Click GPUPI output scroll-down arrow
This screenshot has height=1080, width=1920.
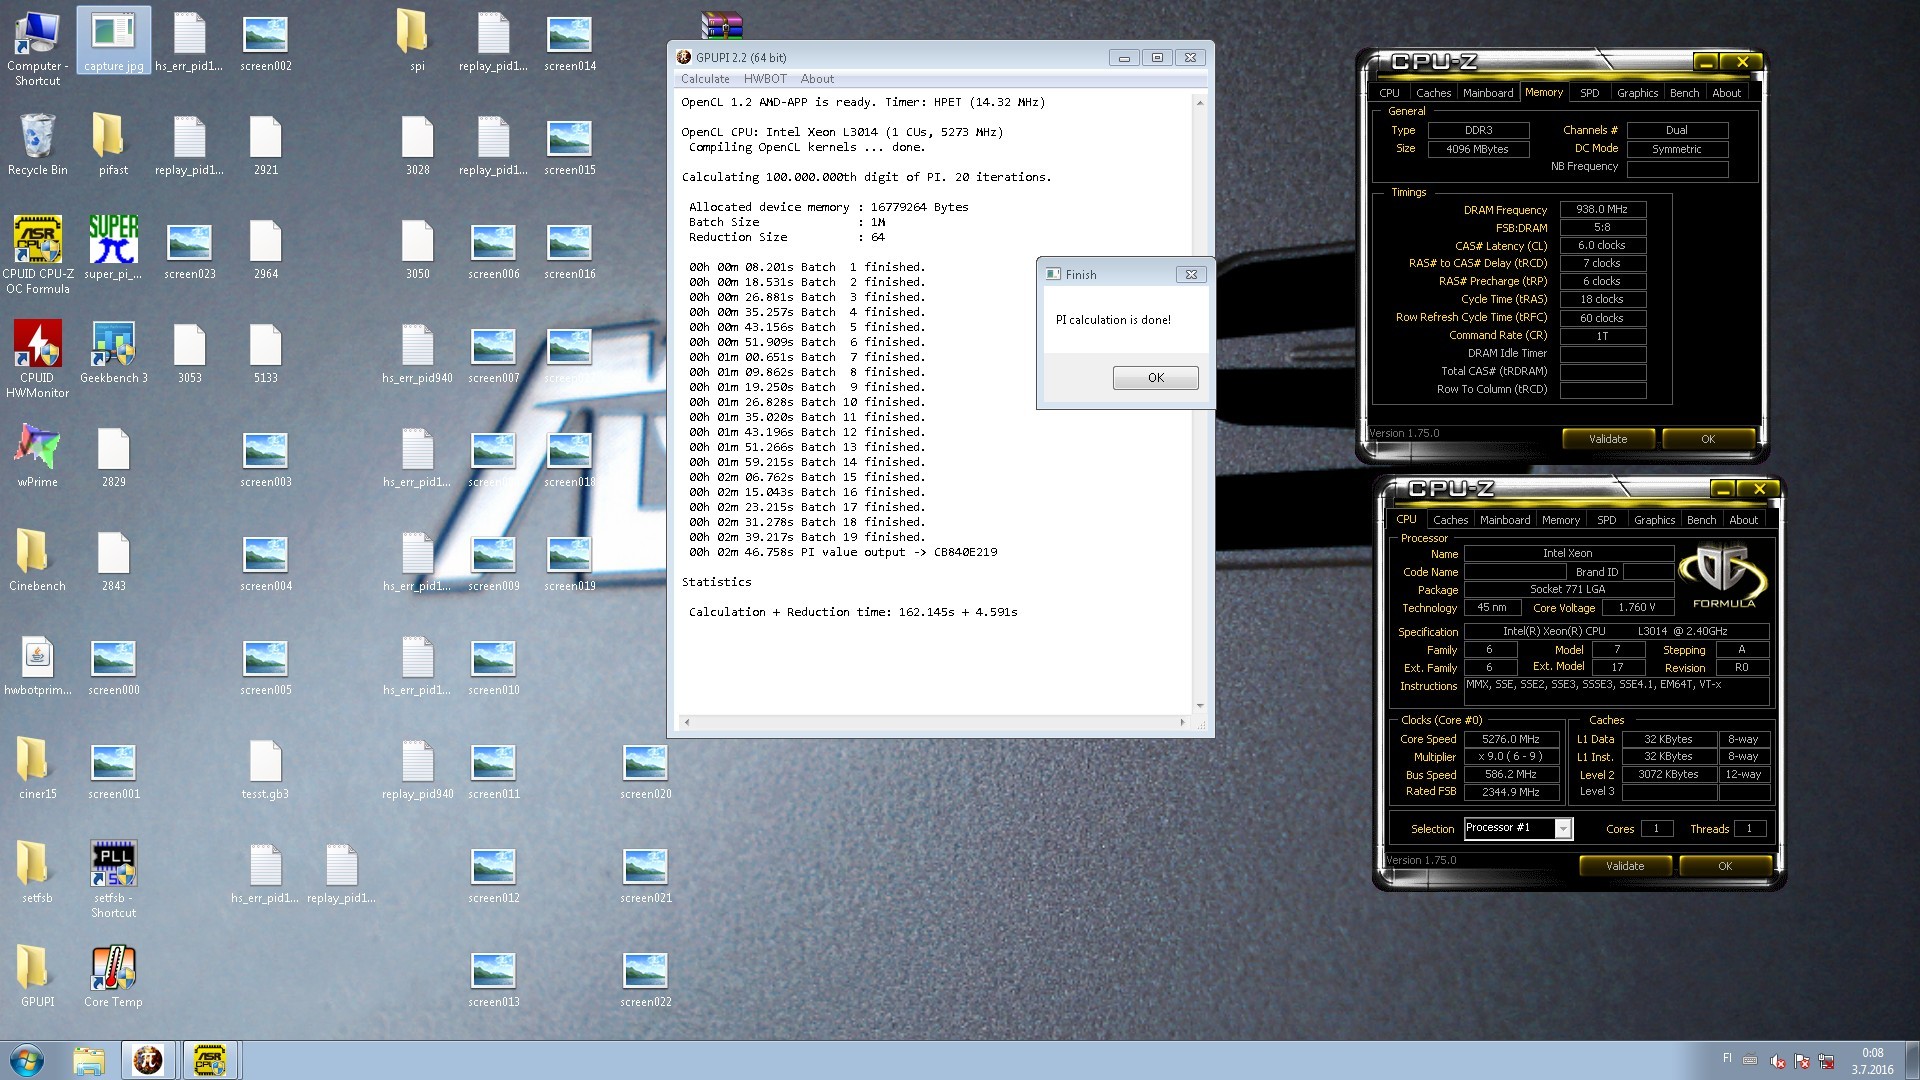(x=1200, y=706)
